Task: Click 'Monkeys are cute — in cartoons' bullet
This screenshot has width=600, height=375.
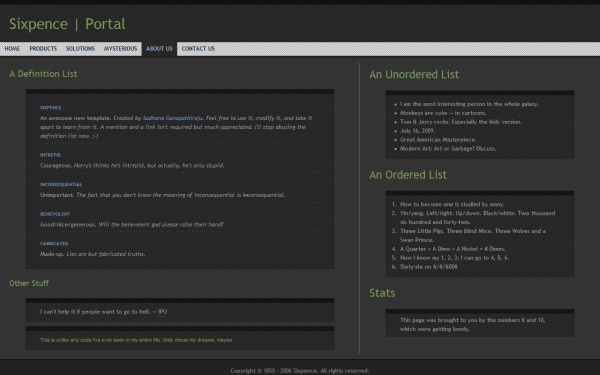Action: coord(443,113)
